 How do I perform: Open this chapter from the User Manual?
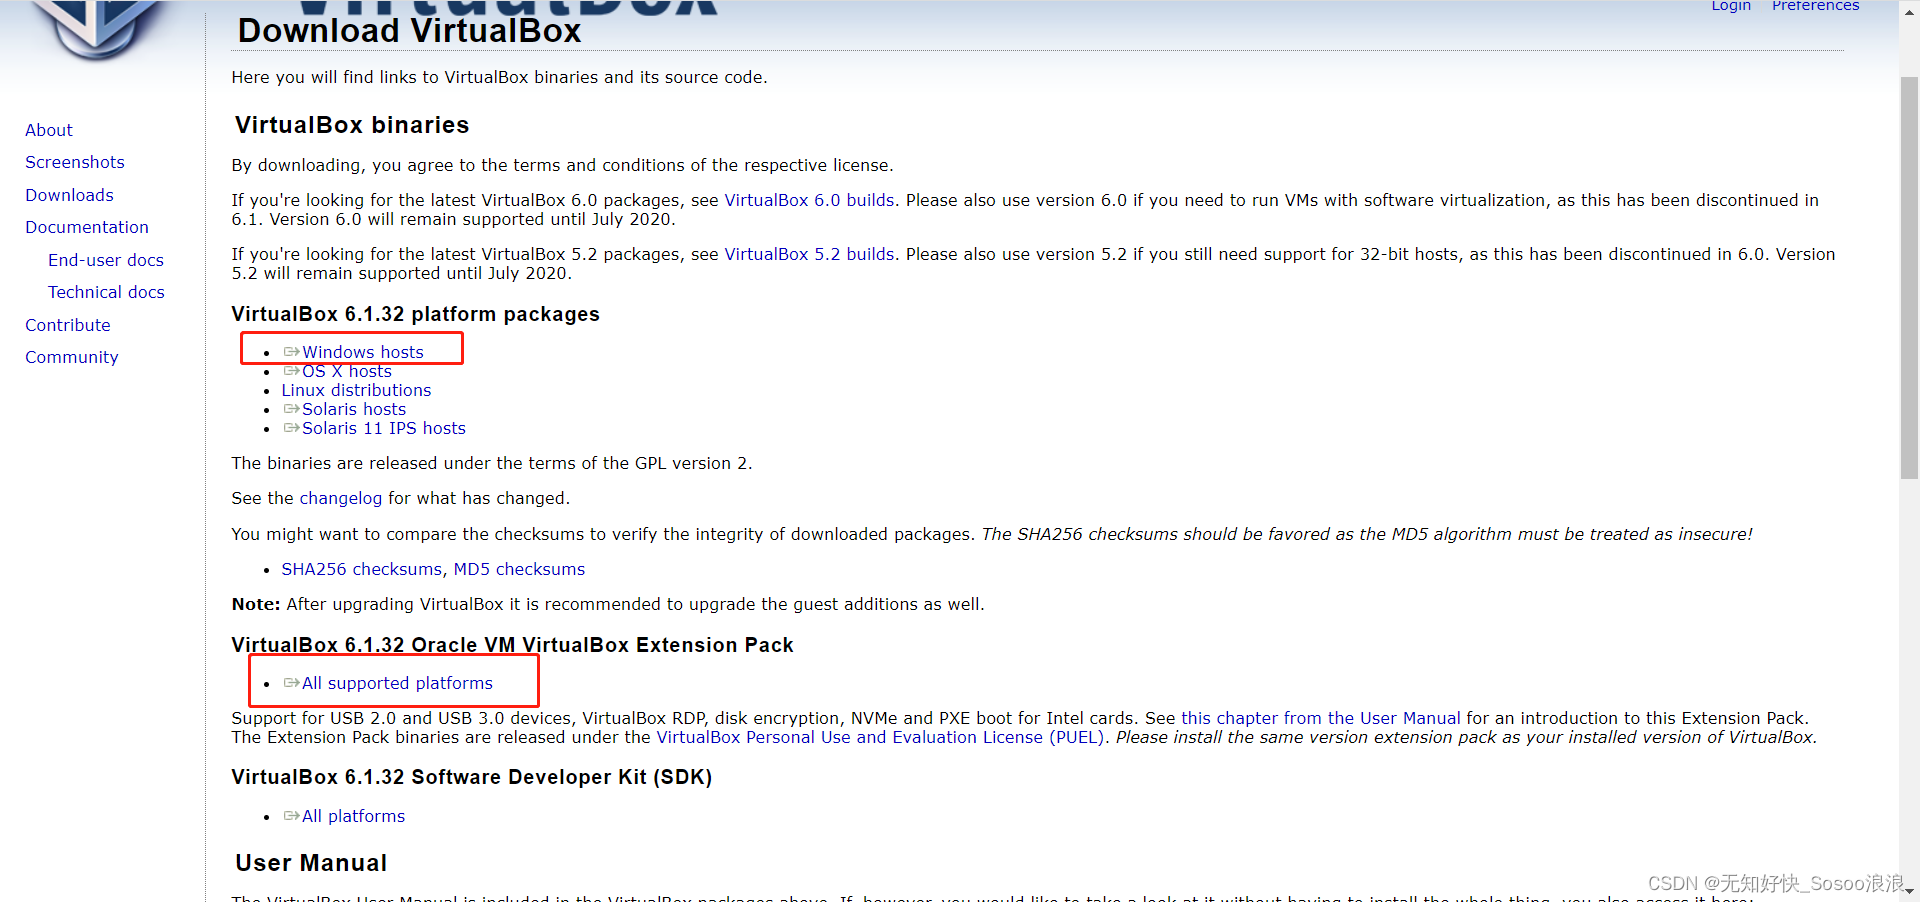pos(1321,718)
